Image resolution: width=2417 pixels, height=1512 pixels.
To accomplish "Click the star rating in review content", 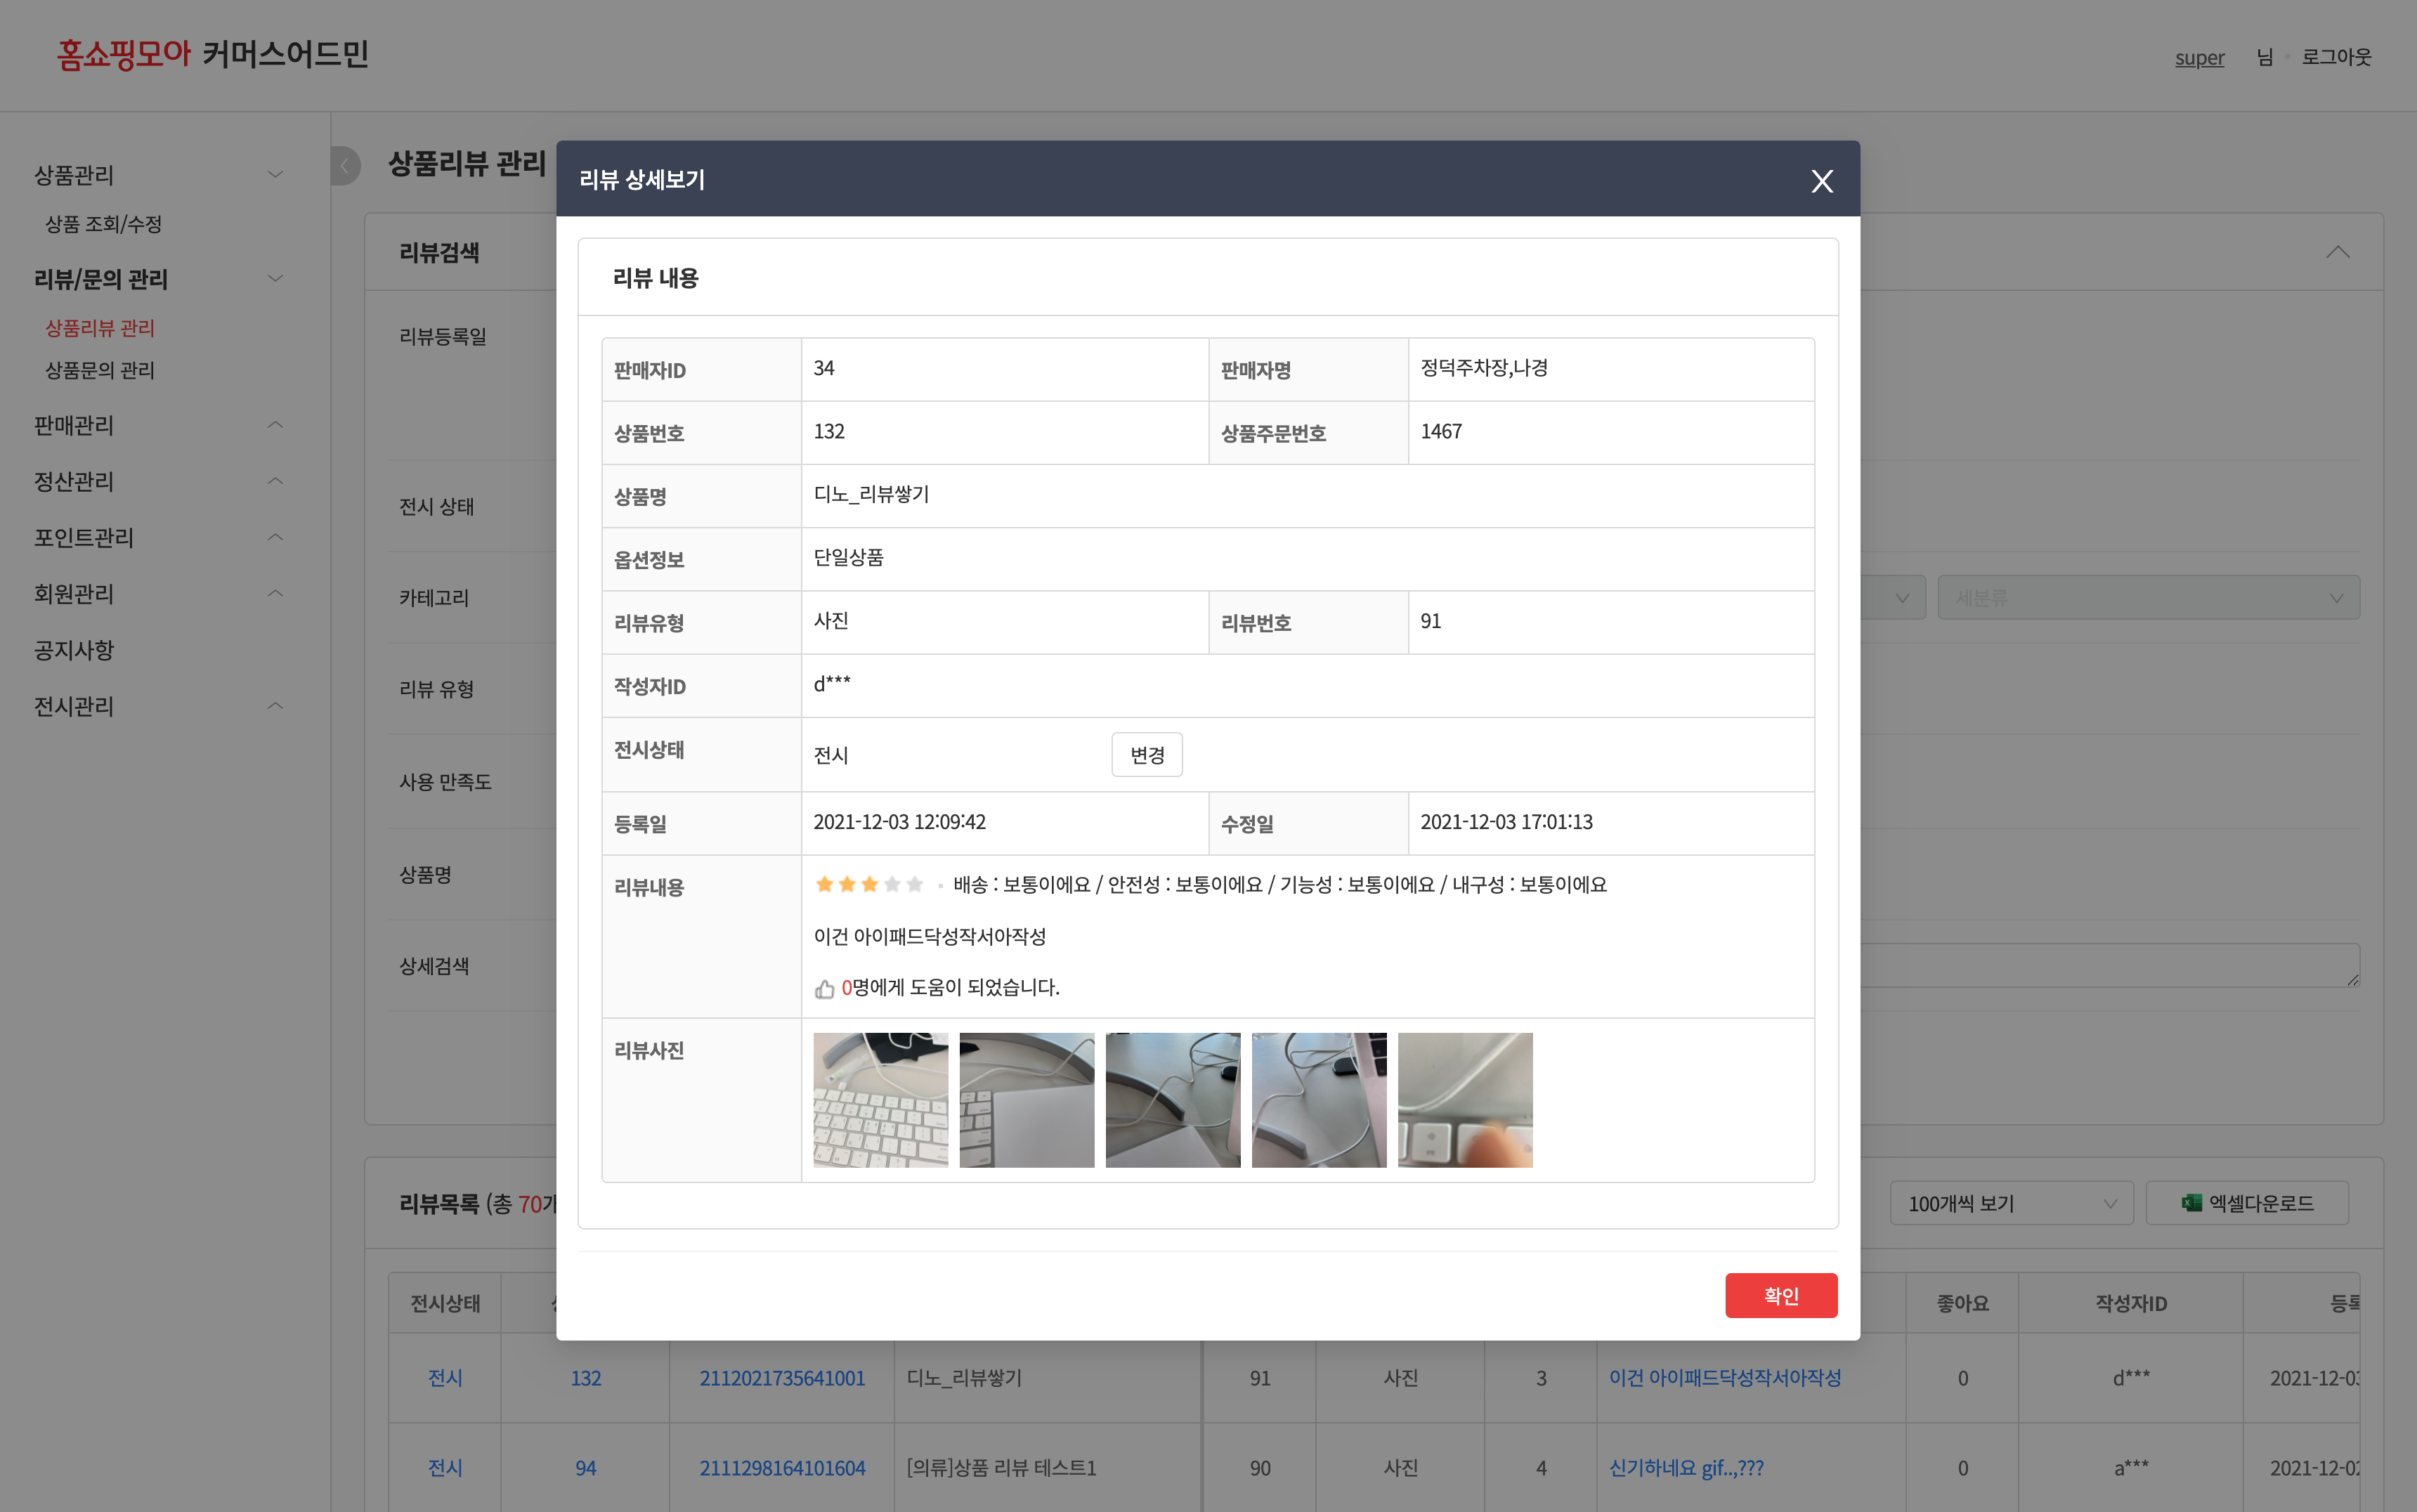I will pos(868,885).
